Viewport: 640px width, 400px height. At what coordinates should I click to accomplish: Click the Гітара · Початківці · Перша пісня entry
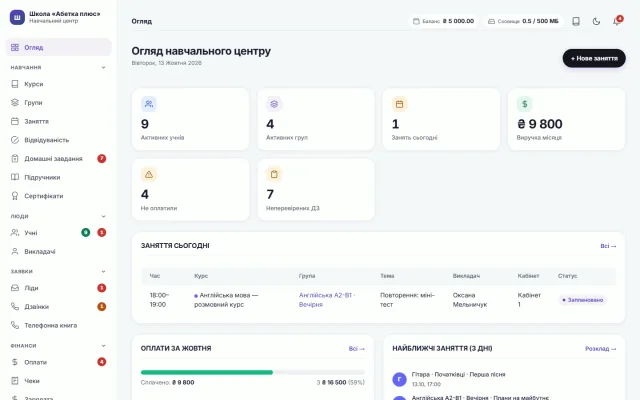tap(458, 374)
